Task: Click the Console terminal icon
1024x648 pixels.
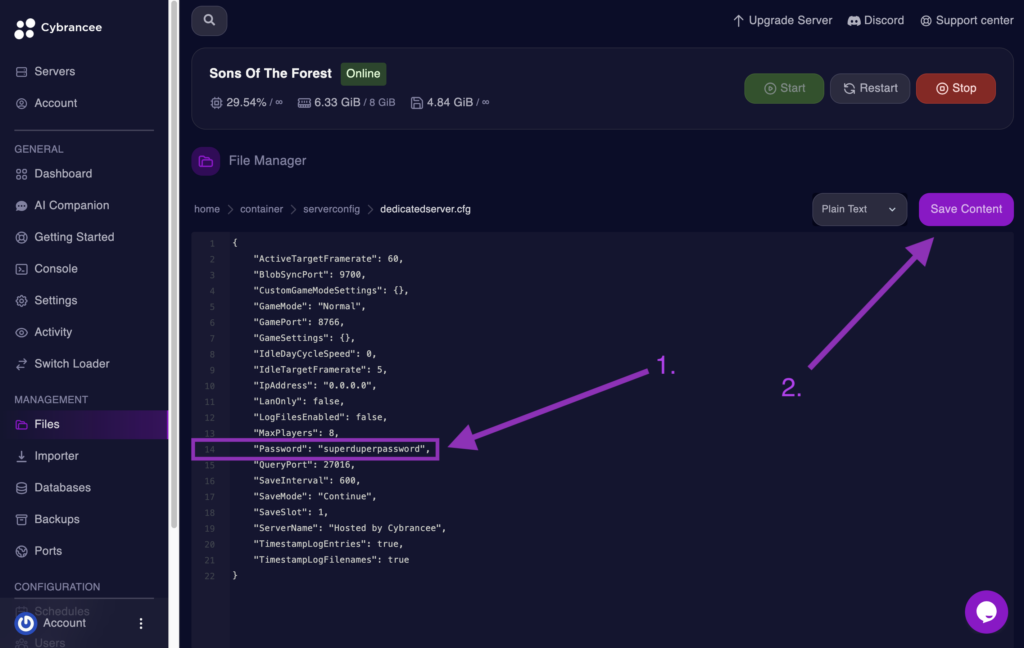Action: 22,269
